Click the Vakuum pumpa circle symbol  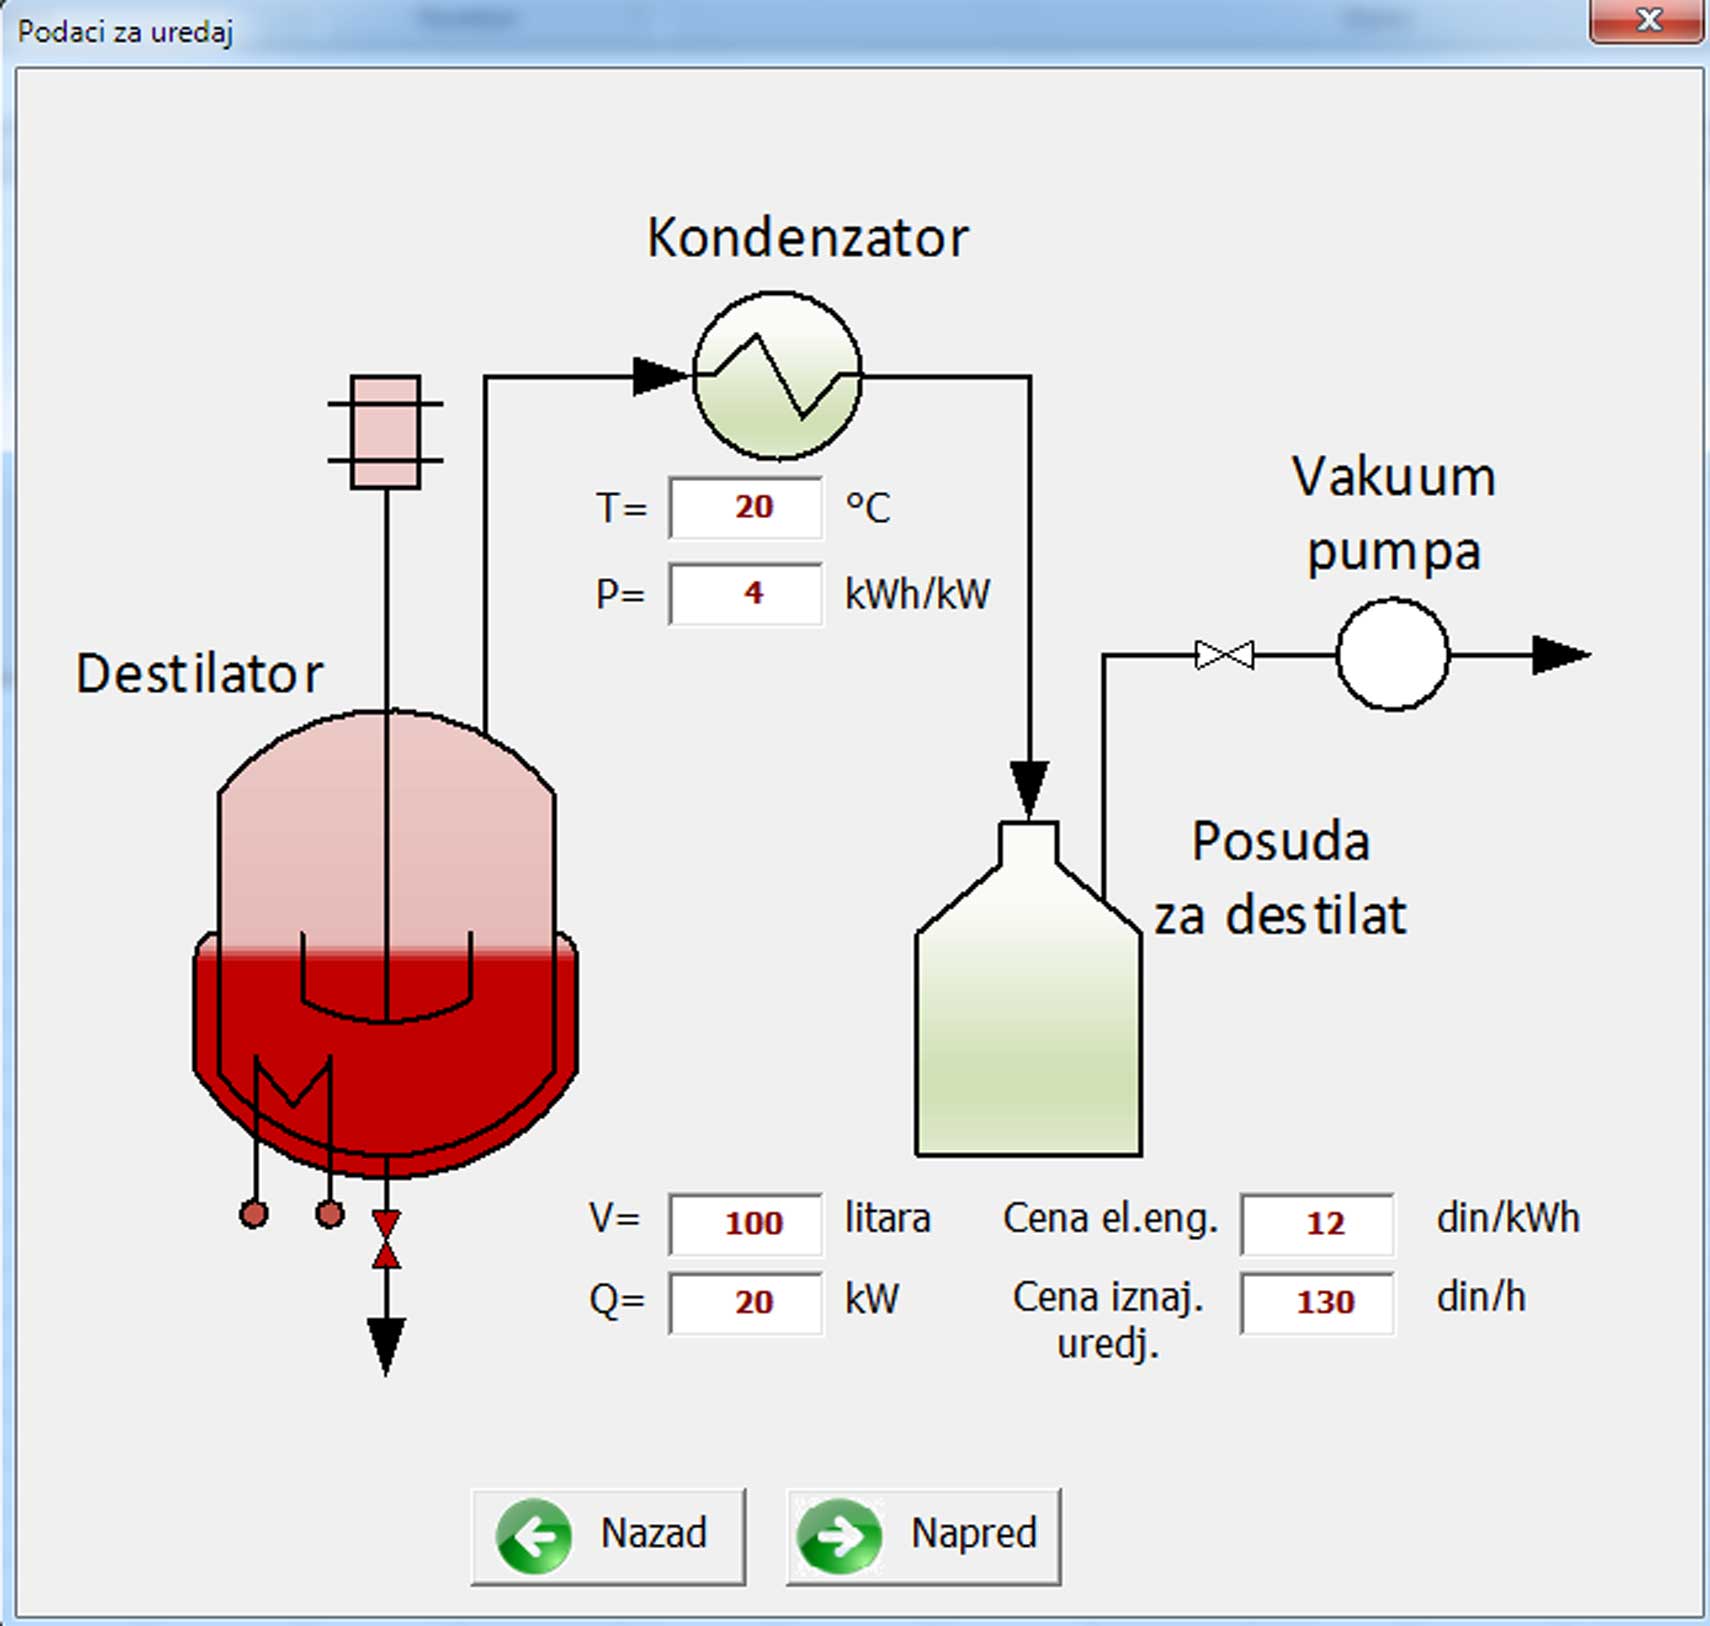[1392, 655]
